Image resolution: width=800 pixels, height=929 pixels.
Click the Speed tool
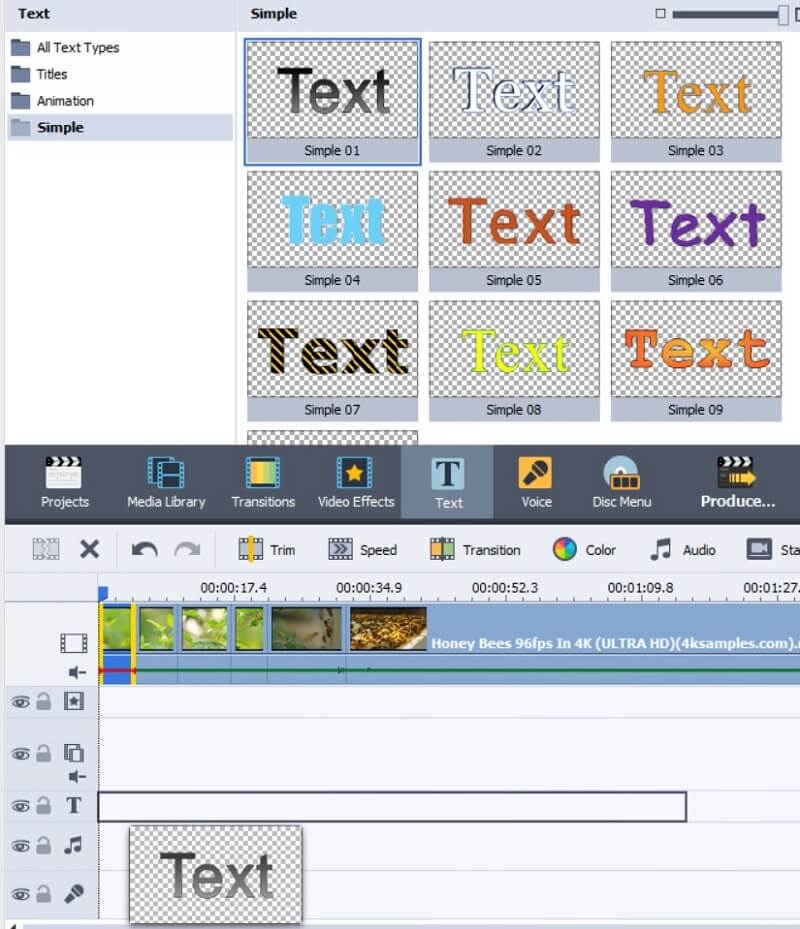[x=363, y=550]
